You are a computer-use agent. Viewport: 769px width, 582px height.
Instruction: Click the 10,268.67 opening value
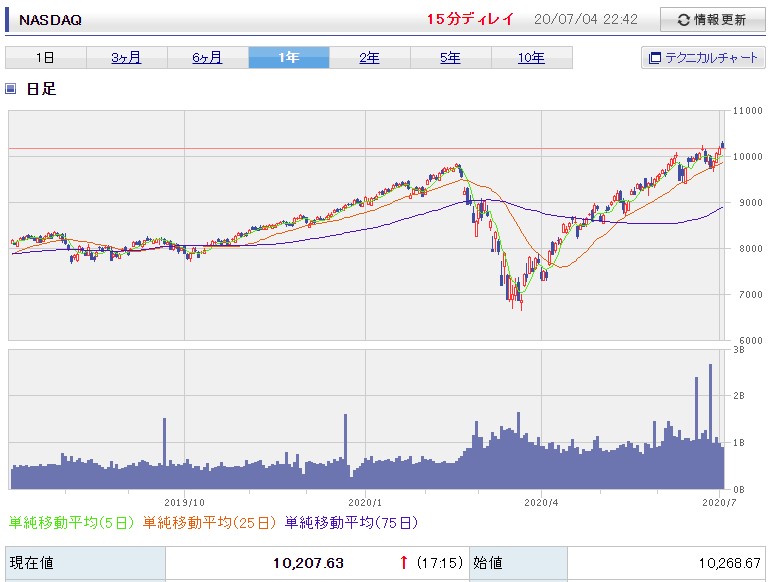(x=730, y=563)
